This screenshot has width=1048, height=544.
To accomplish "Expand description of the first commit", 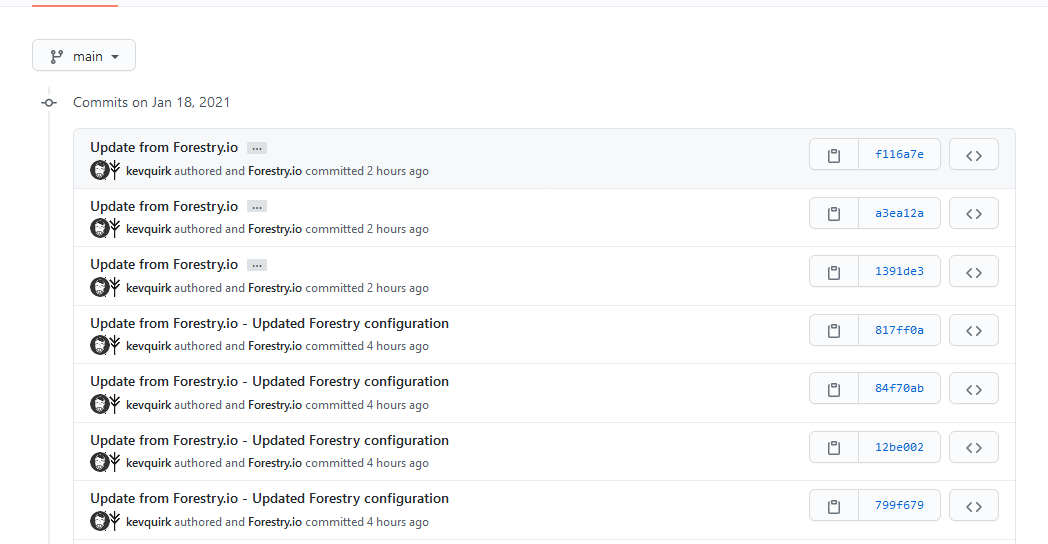I will pos(257,148).
